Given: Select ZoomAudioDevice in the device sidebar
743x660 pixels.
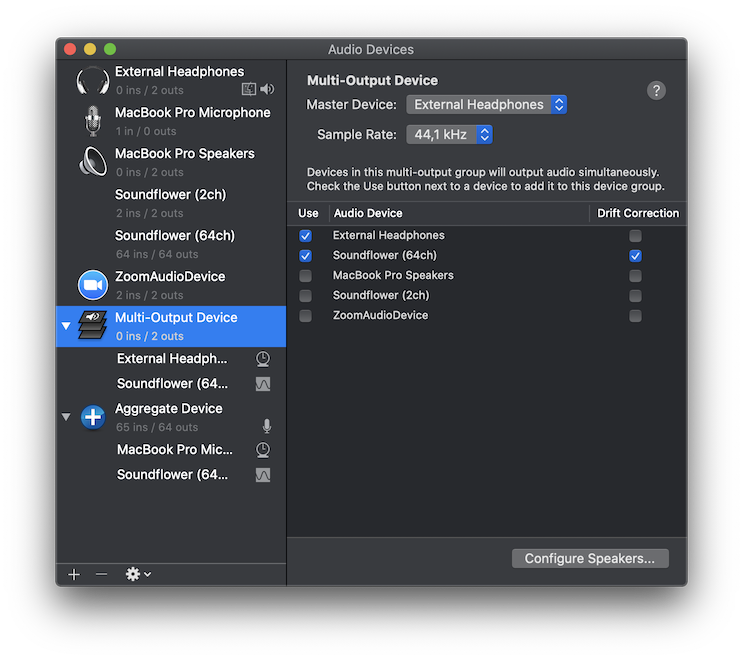Looking at the screenshot, I should 171,285.
